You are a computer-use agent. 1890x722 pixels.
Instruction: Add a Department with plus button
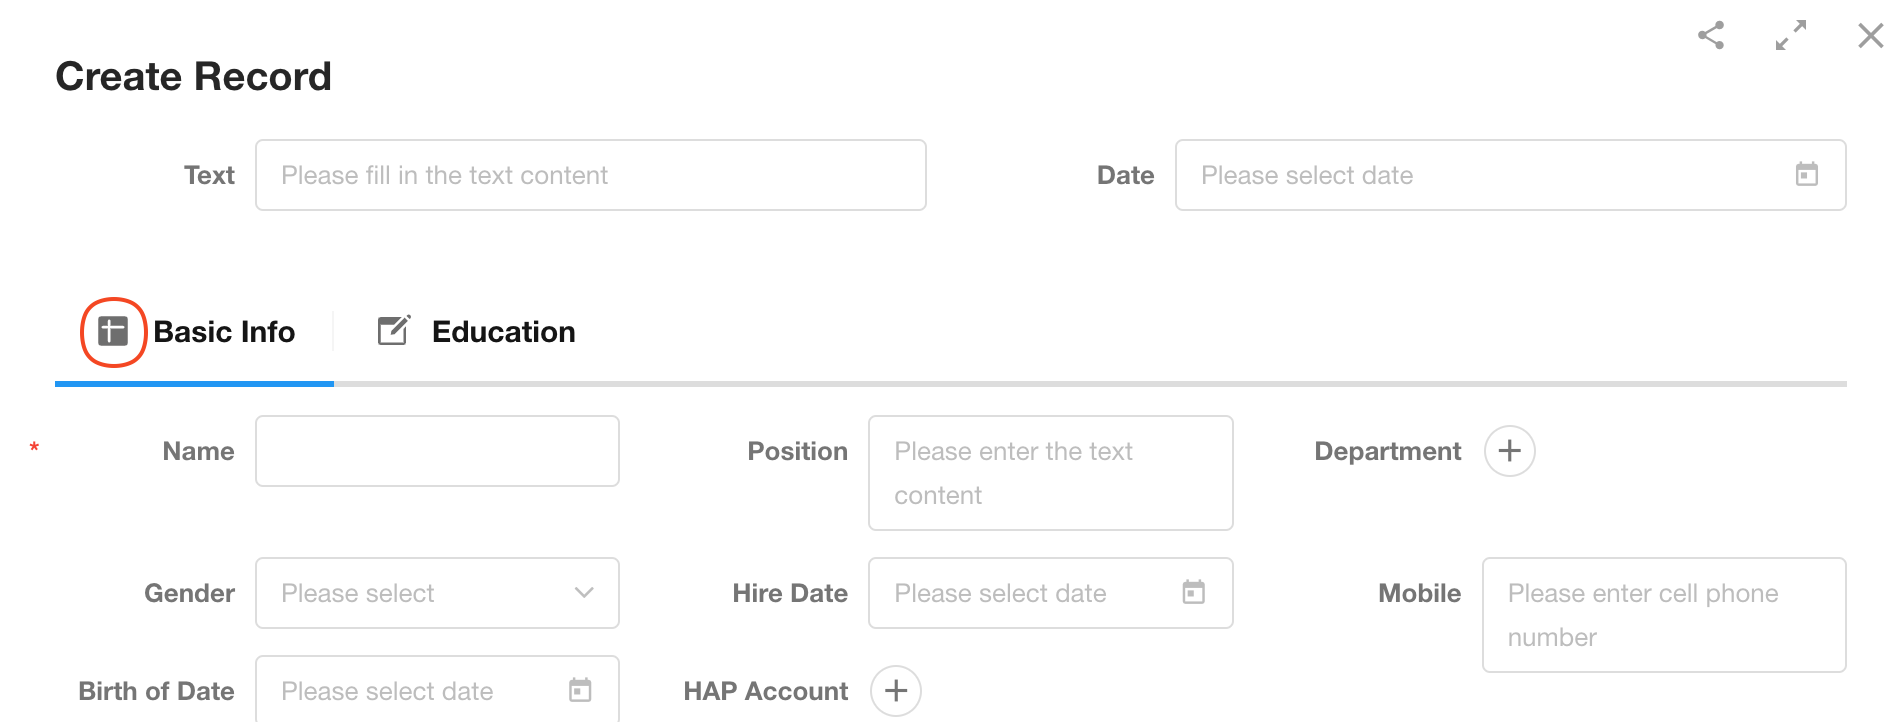tap(1509, 451)
